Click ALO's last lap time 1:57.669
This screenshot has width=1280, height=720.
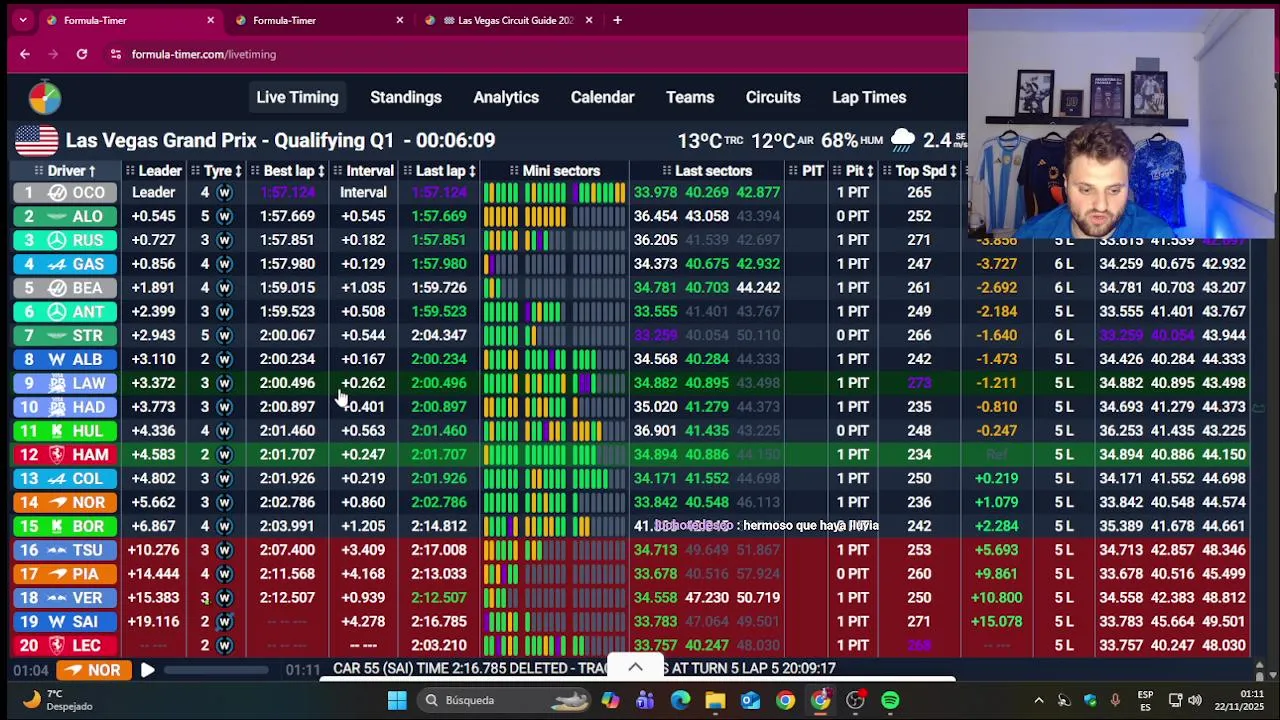441,216
